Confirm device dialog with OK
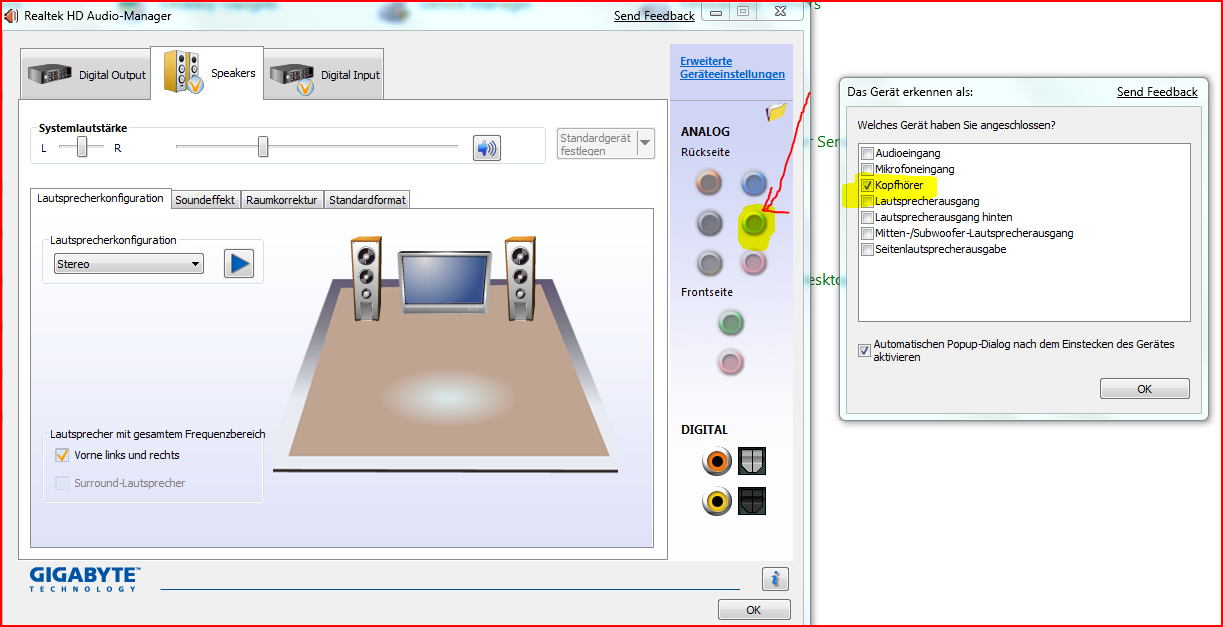This screenshot has width=1223, height=627. tap(1144, 389)
